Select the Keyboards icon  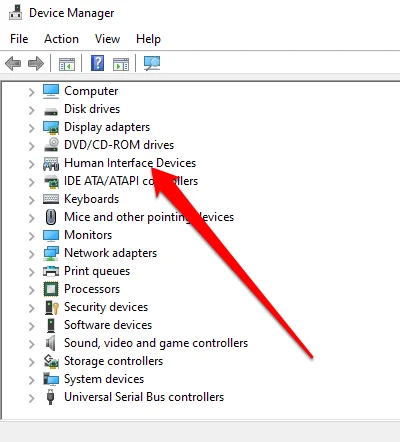[x=51, y=199]
